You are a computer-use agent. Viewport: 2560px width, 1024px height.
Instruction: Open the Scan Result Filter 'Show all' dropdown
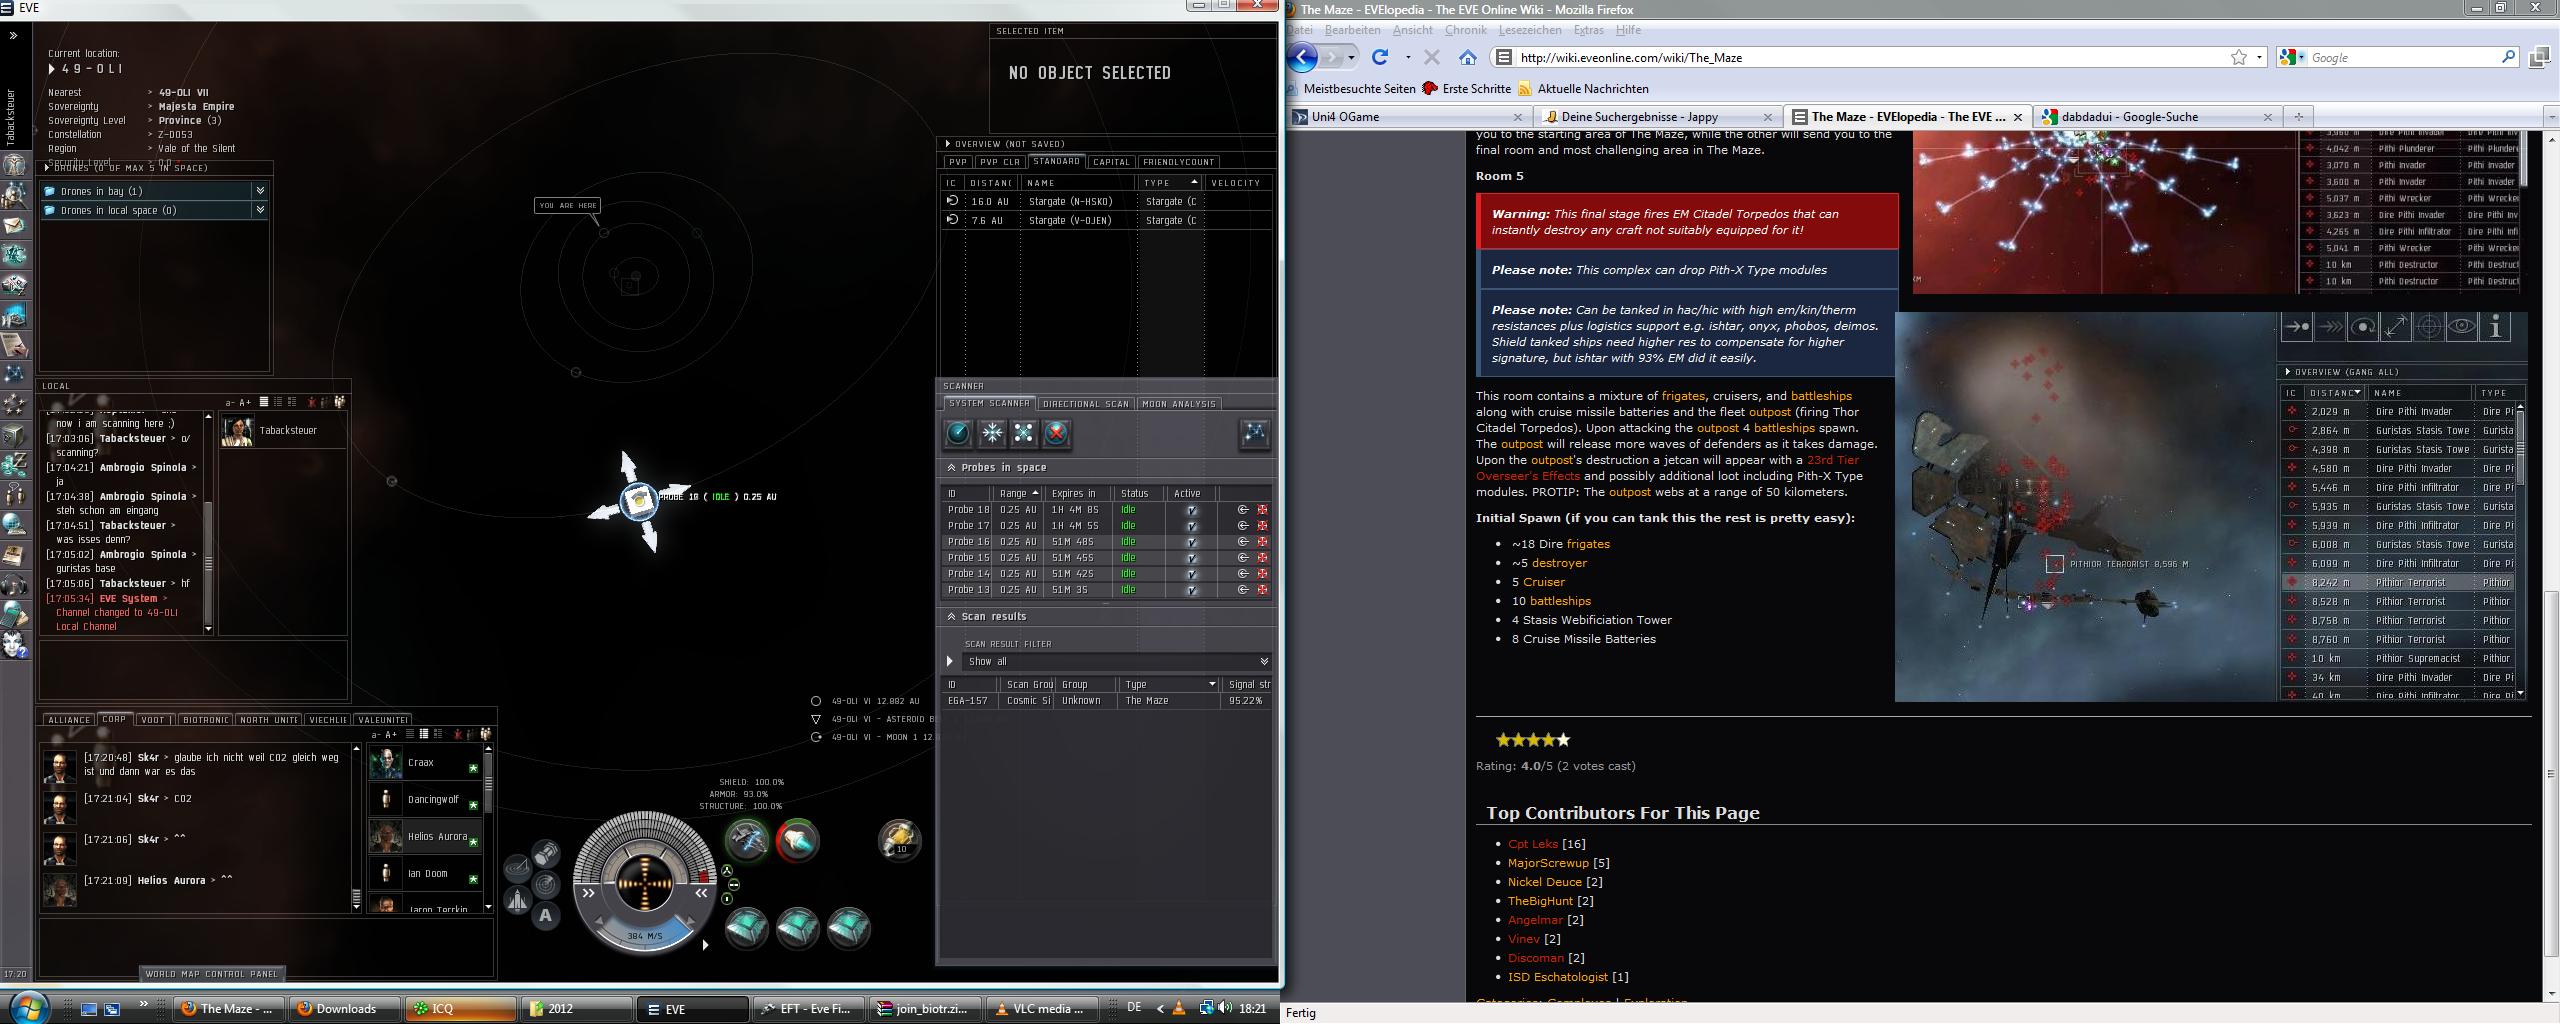pyautogui.click(x=1116, y=662)
